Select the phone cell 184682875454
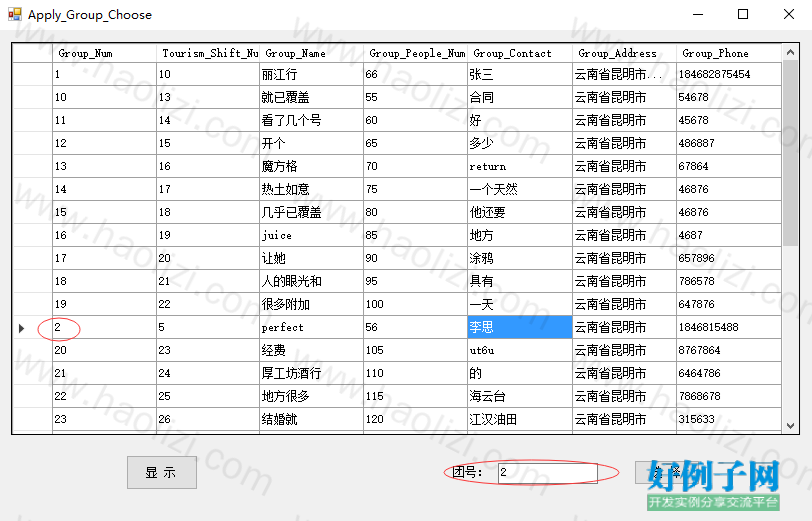This screenshot has width=812, height=521. click(729, 74)
